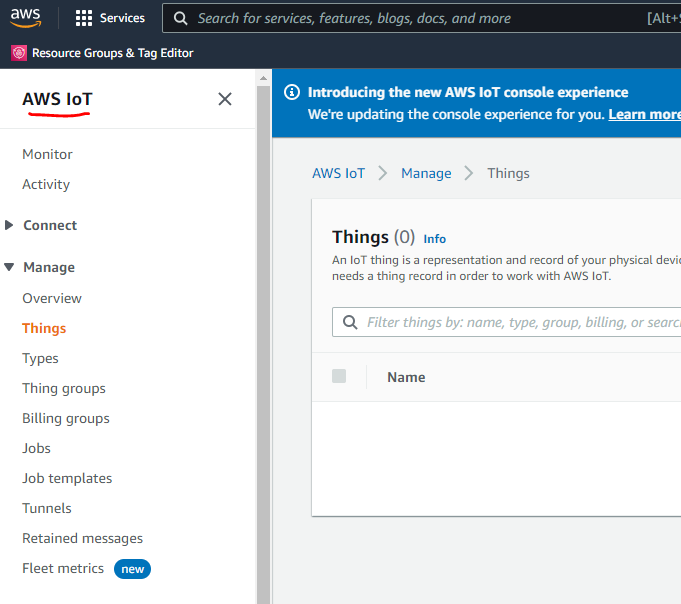Open the Thing groups page
Image resolution: width=681 pixels, height=604 pixels.
tap(64, 388)
